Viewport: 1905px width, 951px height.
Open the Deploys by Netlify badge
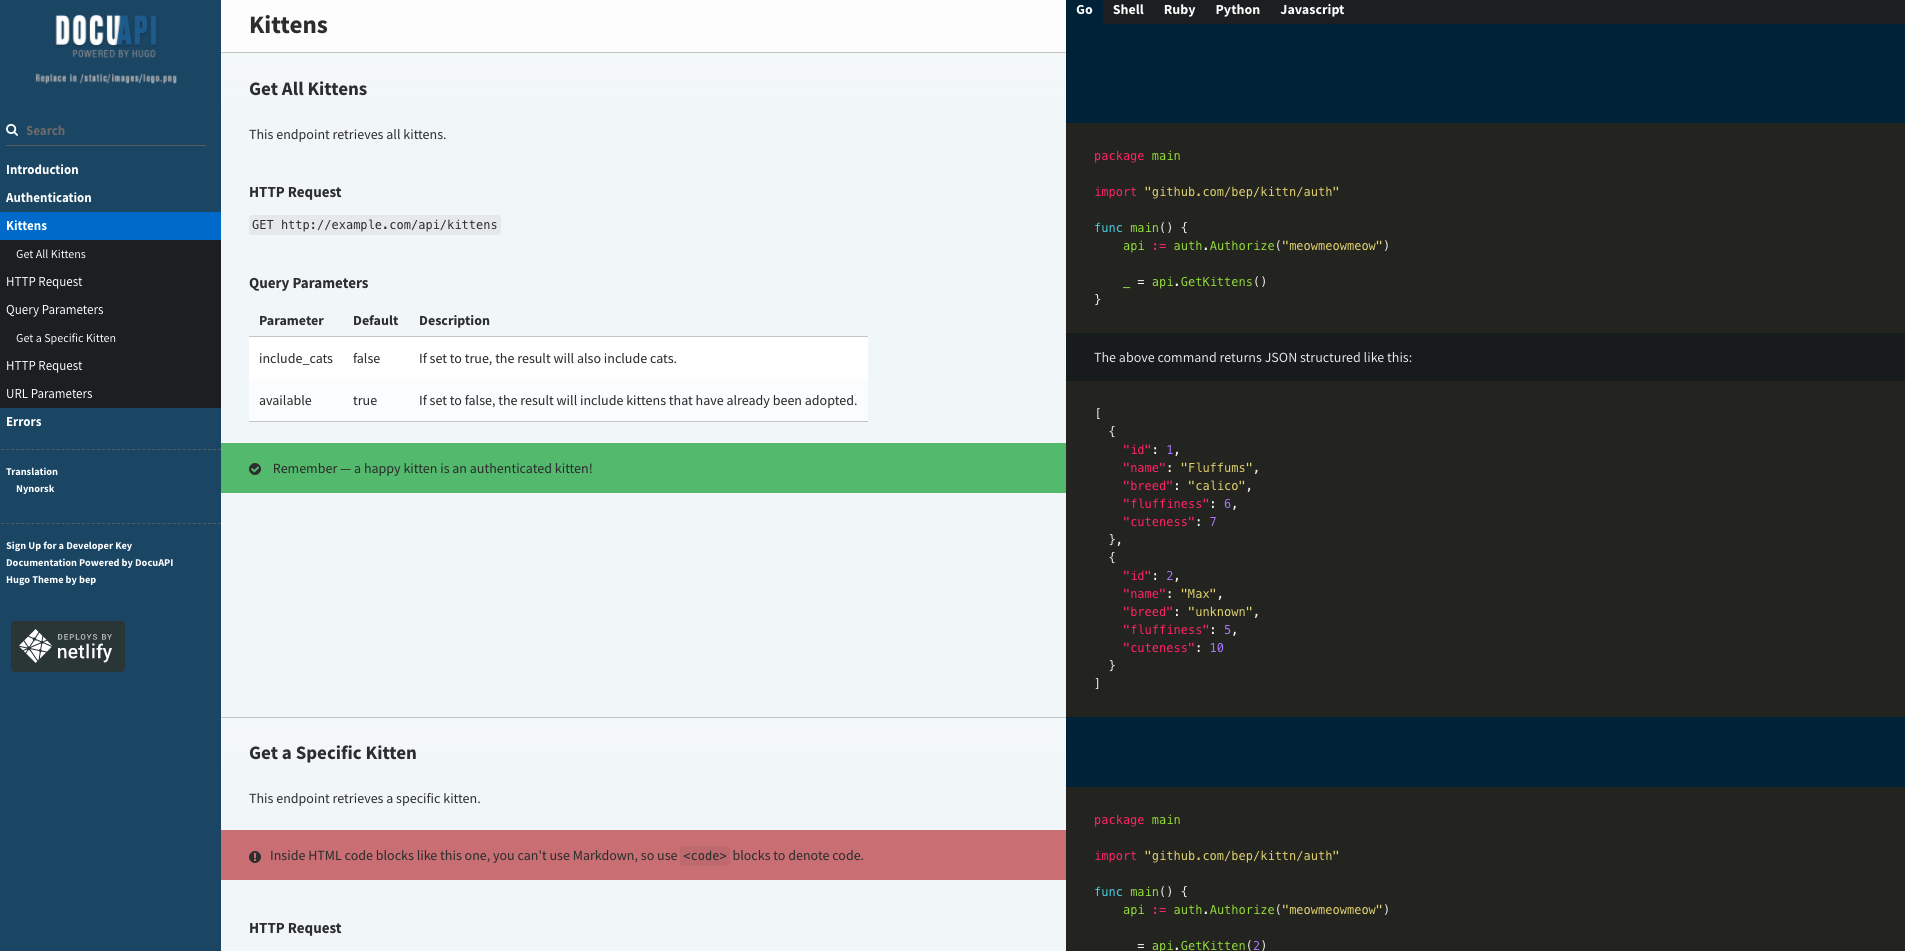click(68, 646)
